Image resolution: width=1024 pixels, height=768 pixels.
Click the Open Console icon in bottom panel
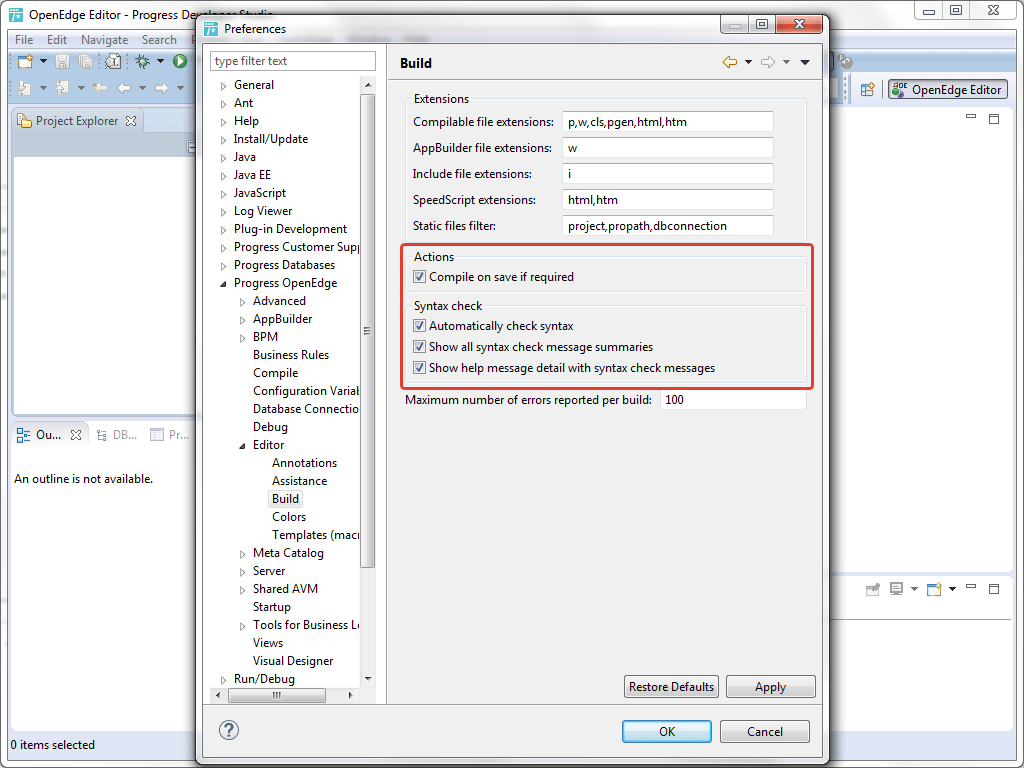935,589
